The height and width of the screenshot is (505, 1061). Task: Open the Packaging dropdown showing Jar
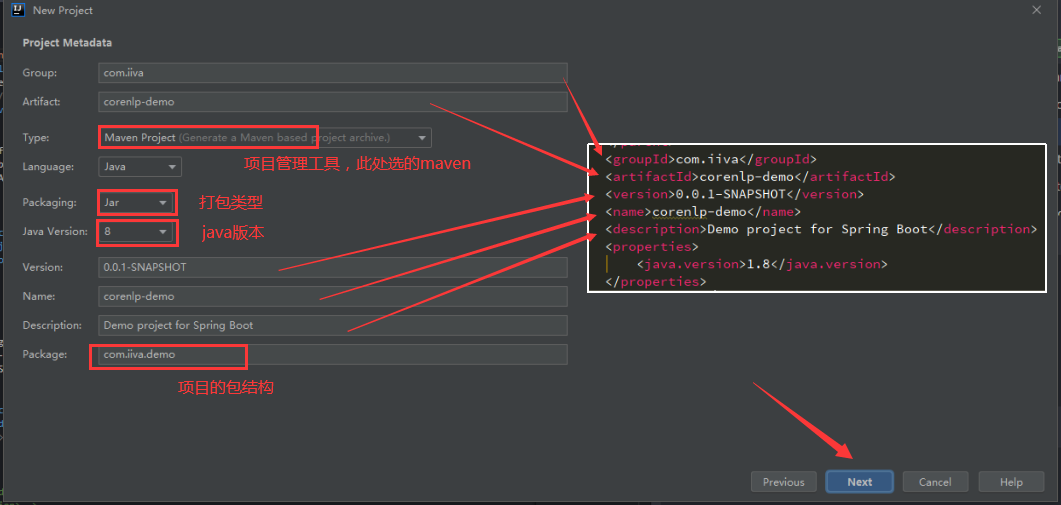click(x=137, y=202)
